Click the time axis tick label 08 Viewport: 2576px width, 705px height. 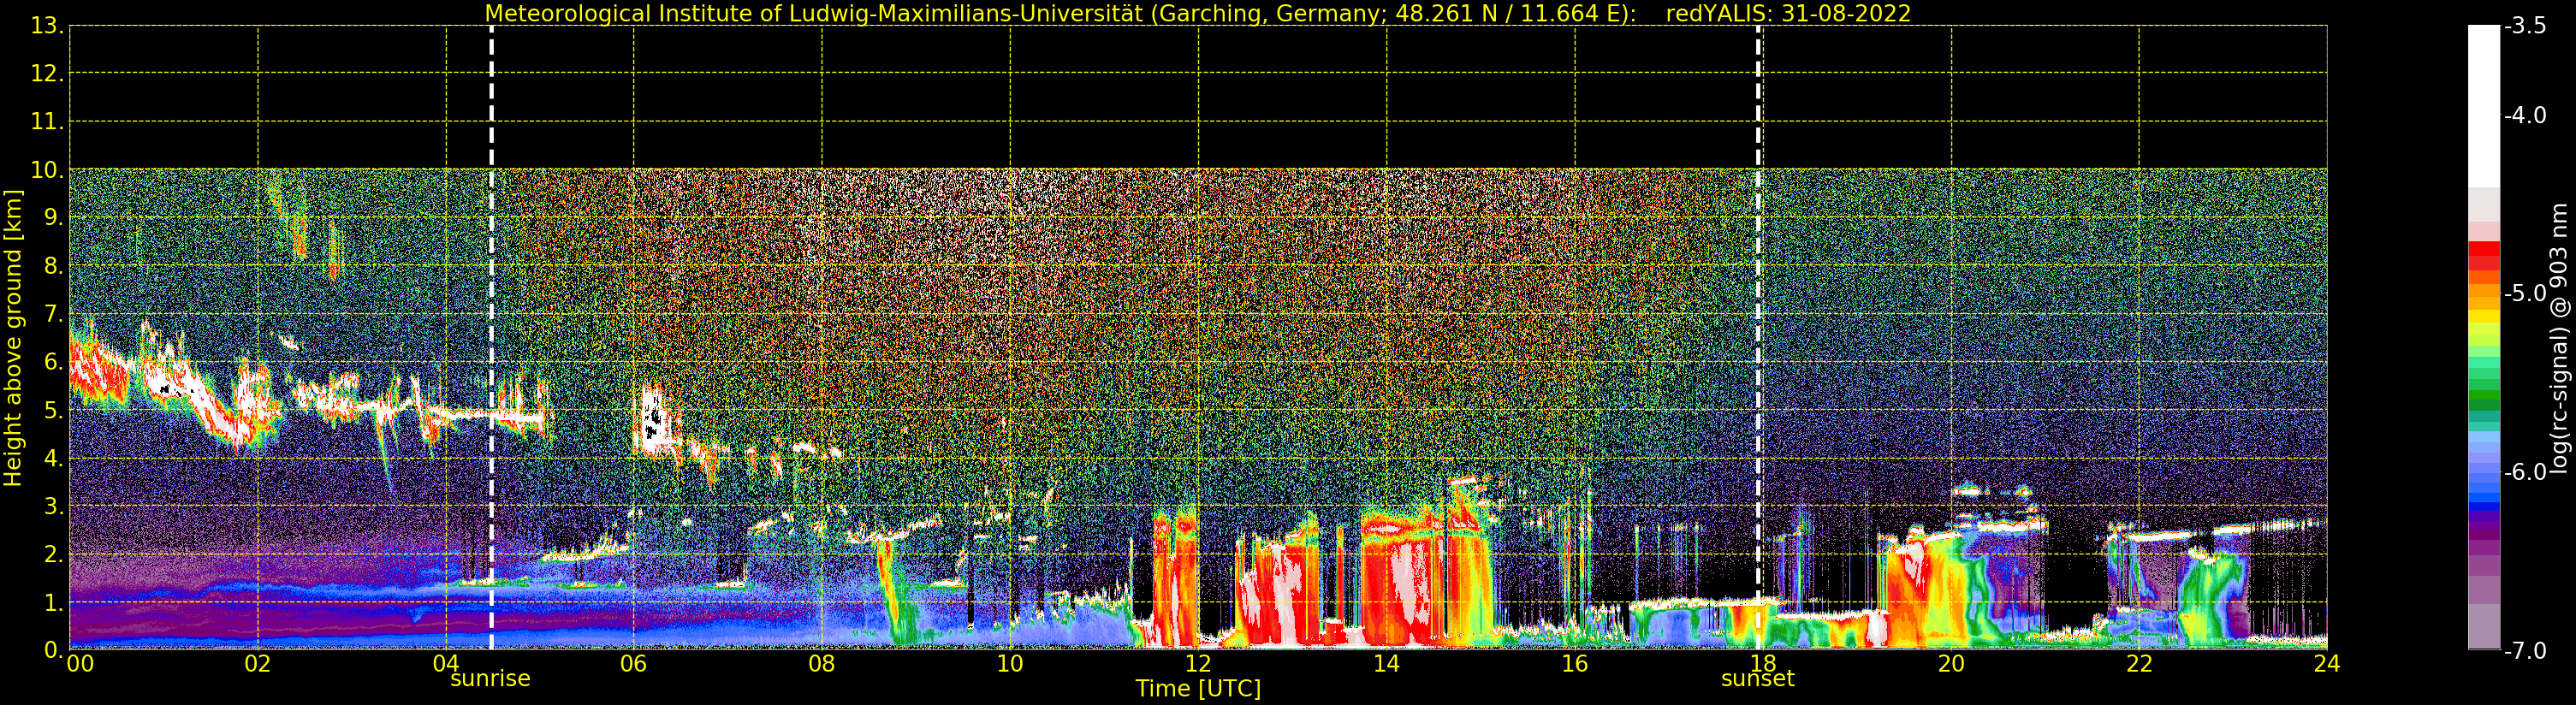tap(822, 664)
